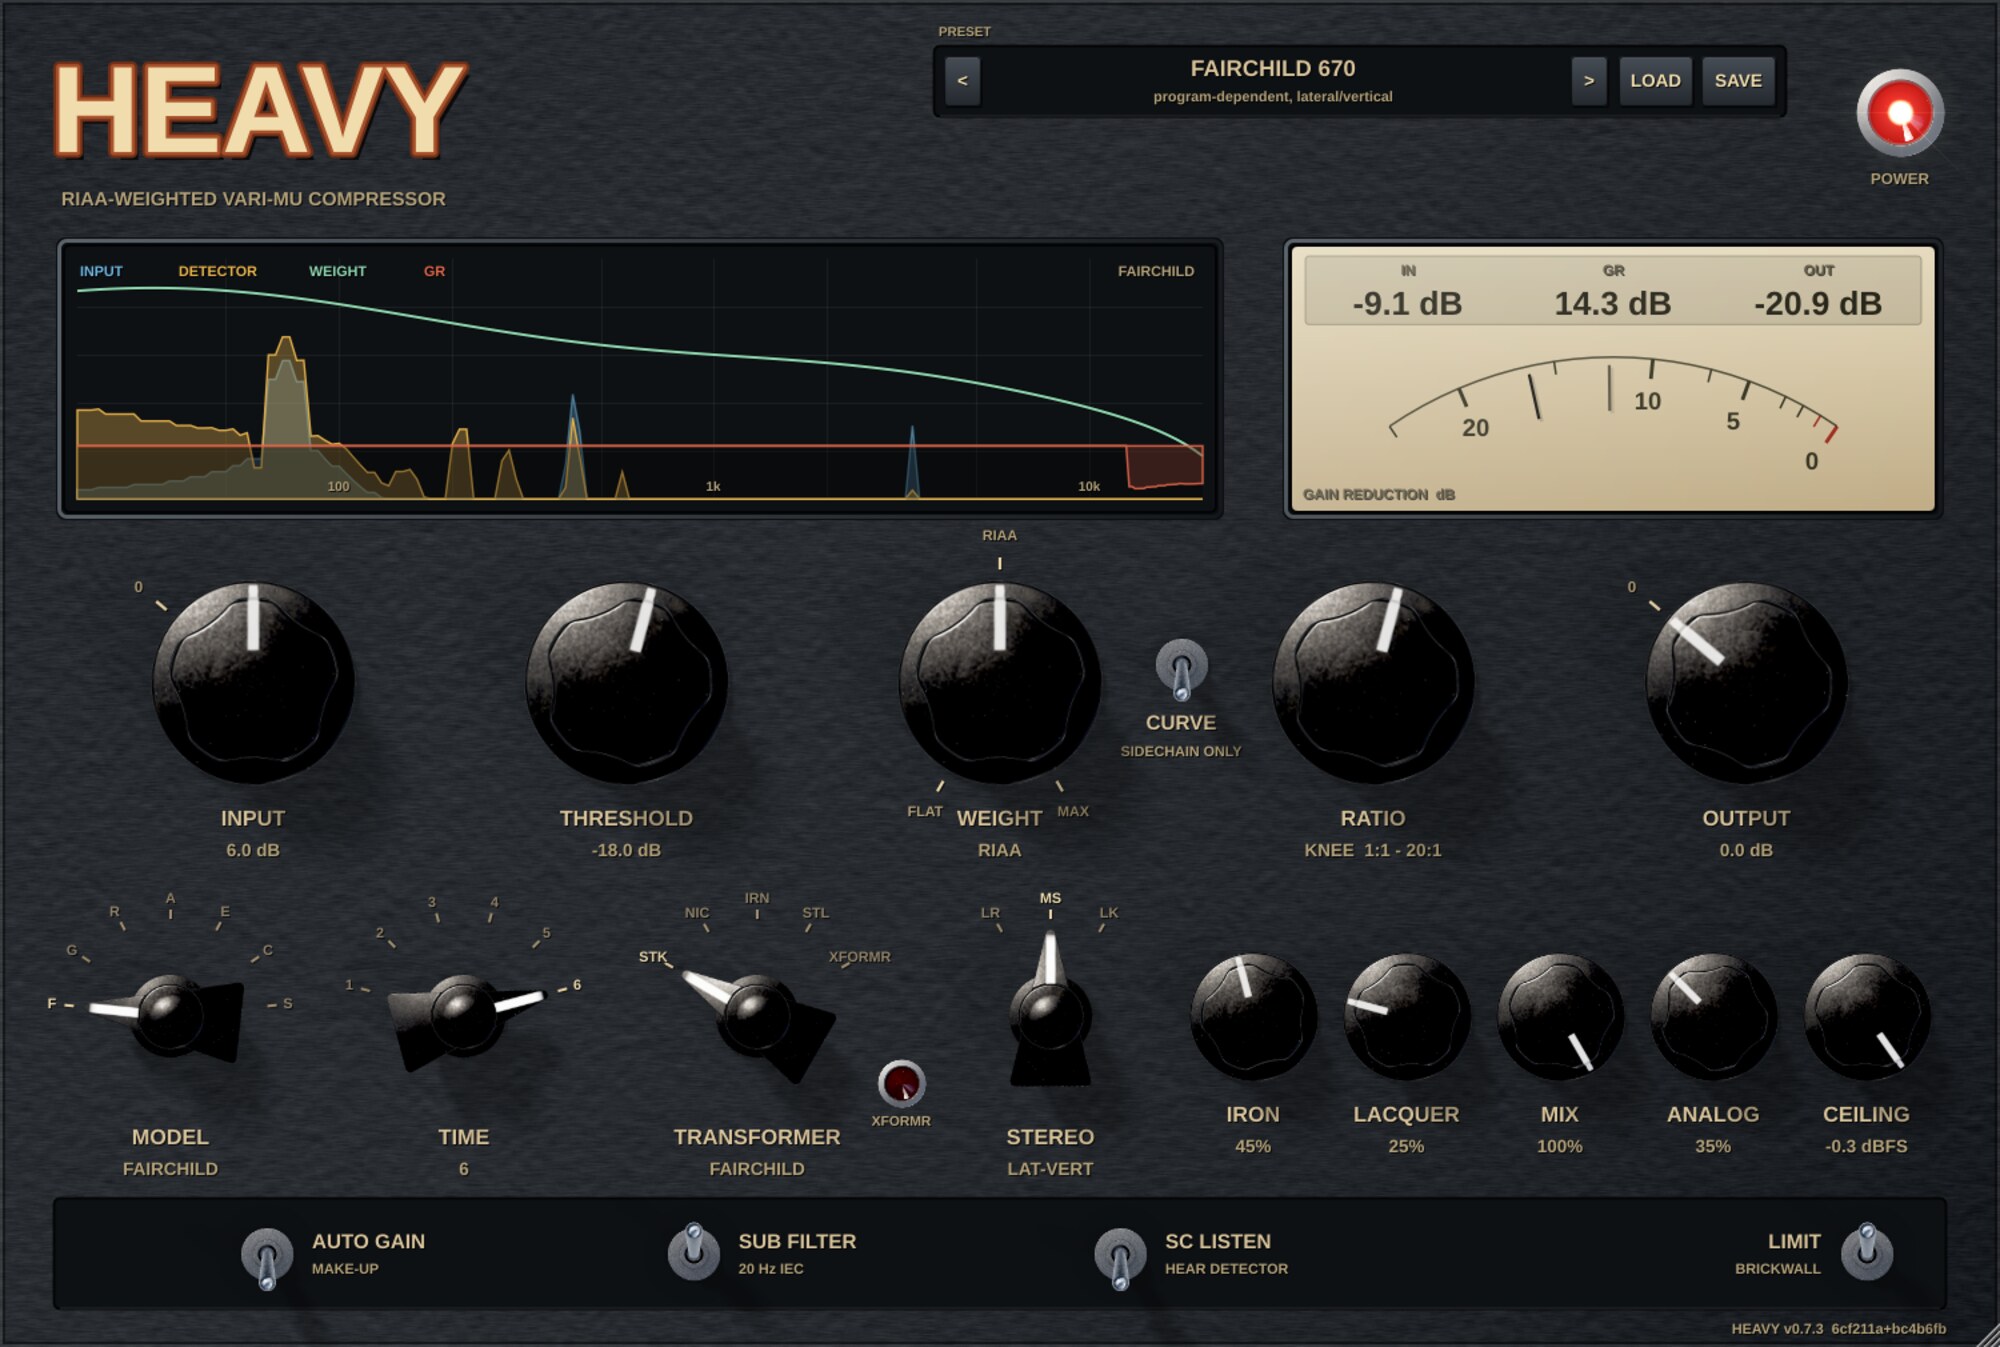This screenshot has height=1347, width=2000.
Task: Click the WEIGHT legend in the spectrum display
Action: 337,271
